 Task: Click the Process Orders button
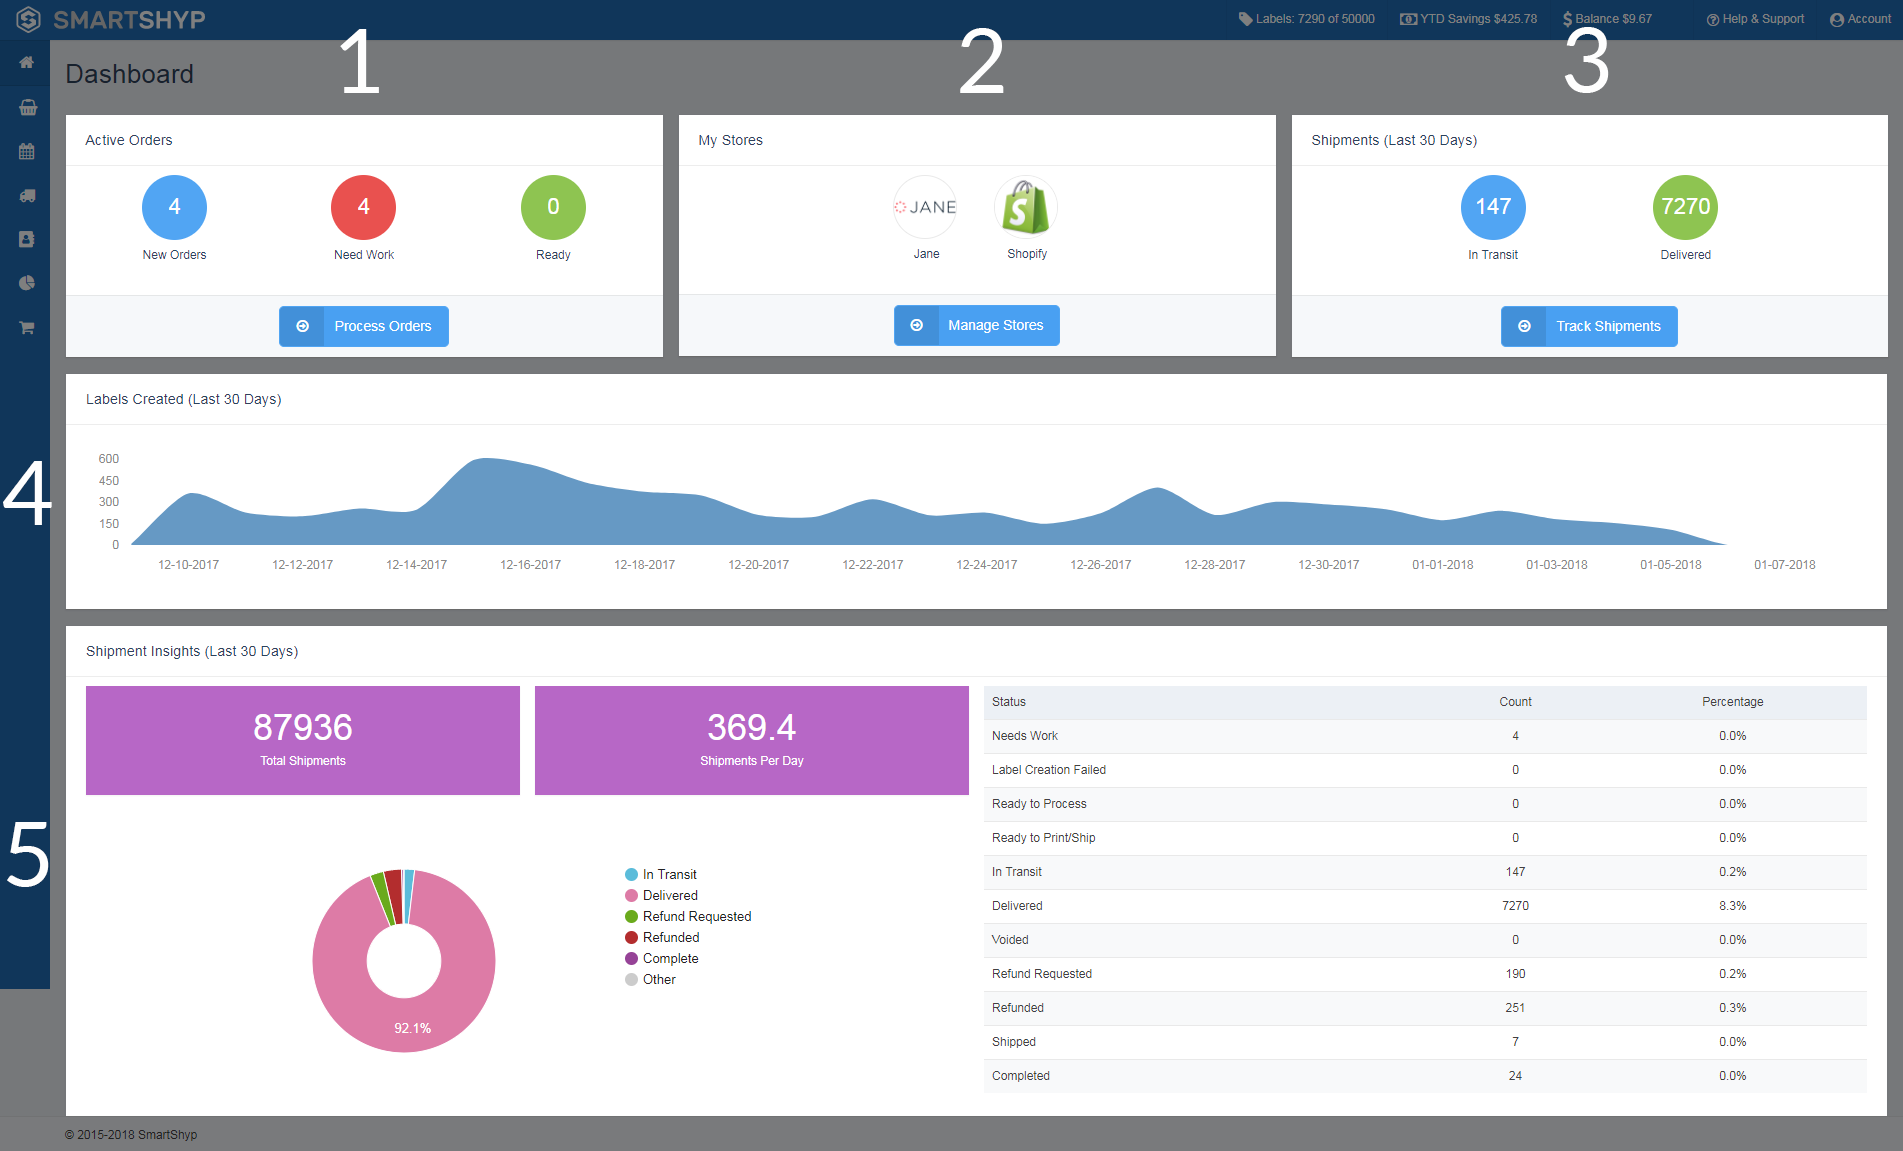click(364, 326)
